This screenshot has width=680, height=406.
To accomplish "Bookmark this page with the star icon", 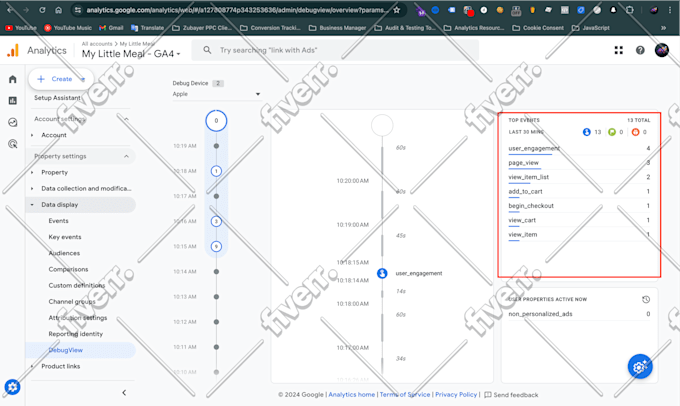I will (x=396, y=10).
